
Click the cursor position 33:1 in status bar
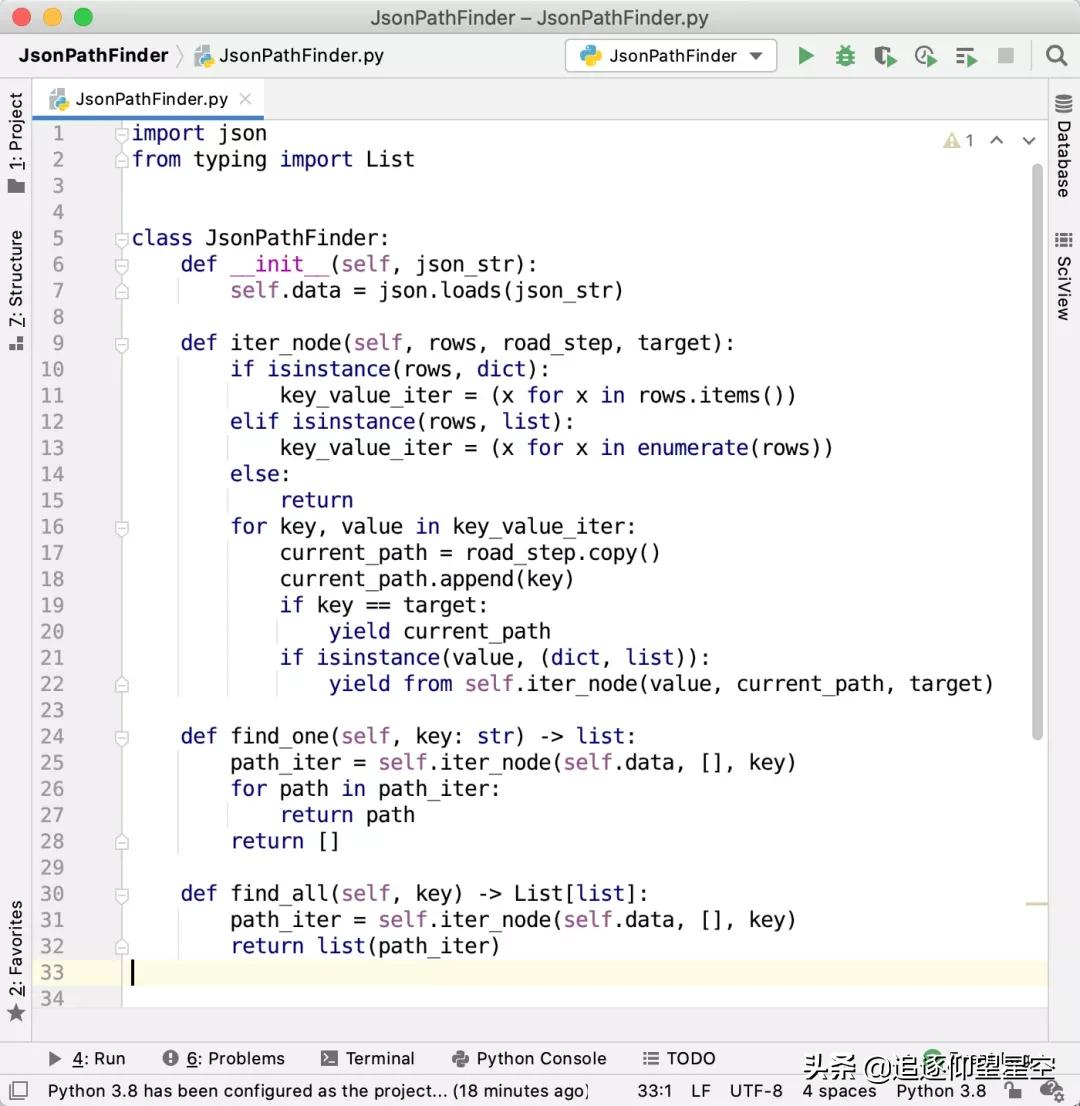[x=654, y=1090]
